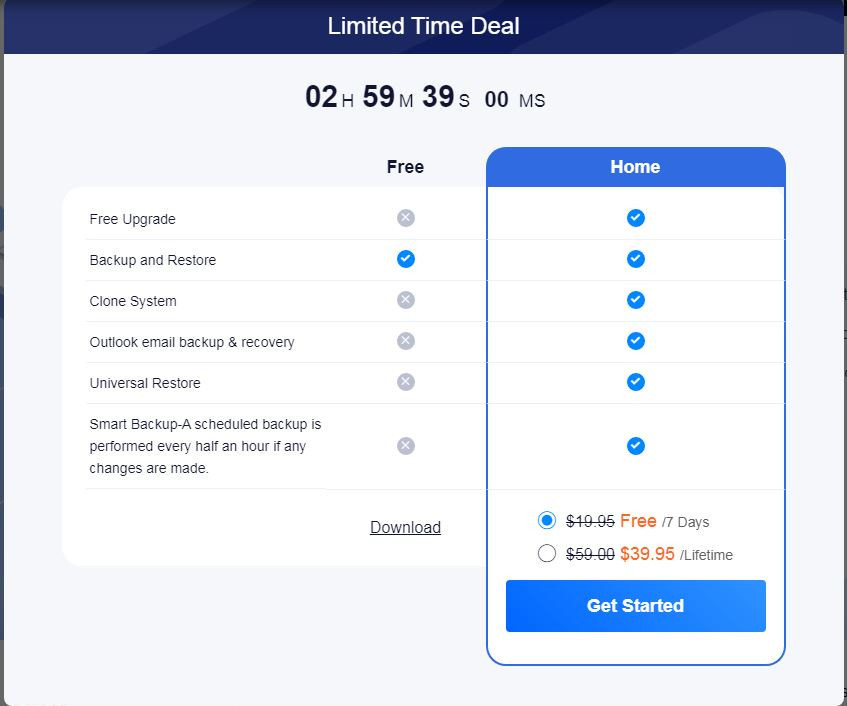Click the Outlook email backup checkmark in Home
This screenshot has height=706, width=847.
click(x=635, y=341)
